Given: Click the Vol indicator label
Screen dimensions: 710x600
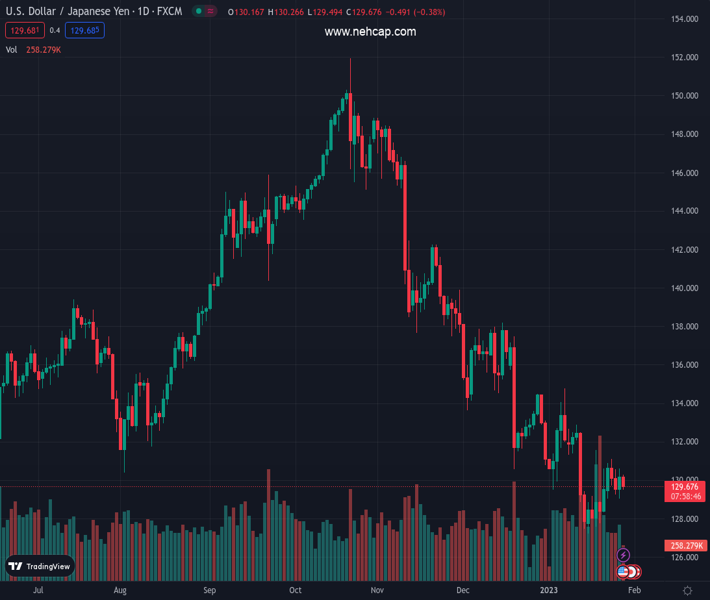Looking at the screenshot, I should click(x=12, y=49).
